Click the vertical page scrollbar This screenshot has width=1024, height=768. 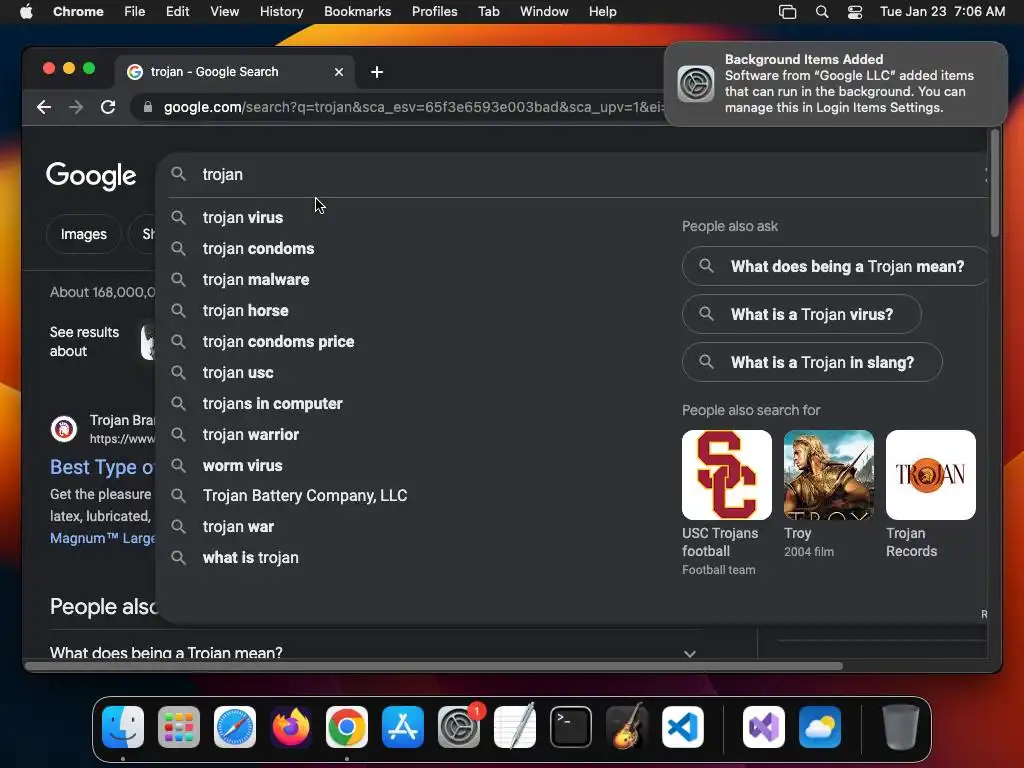click(995, 184)
